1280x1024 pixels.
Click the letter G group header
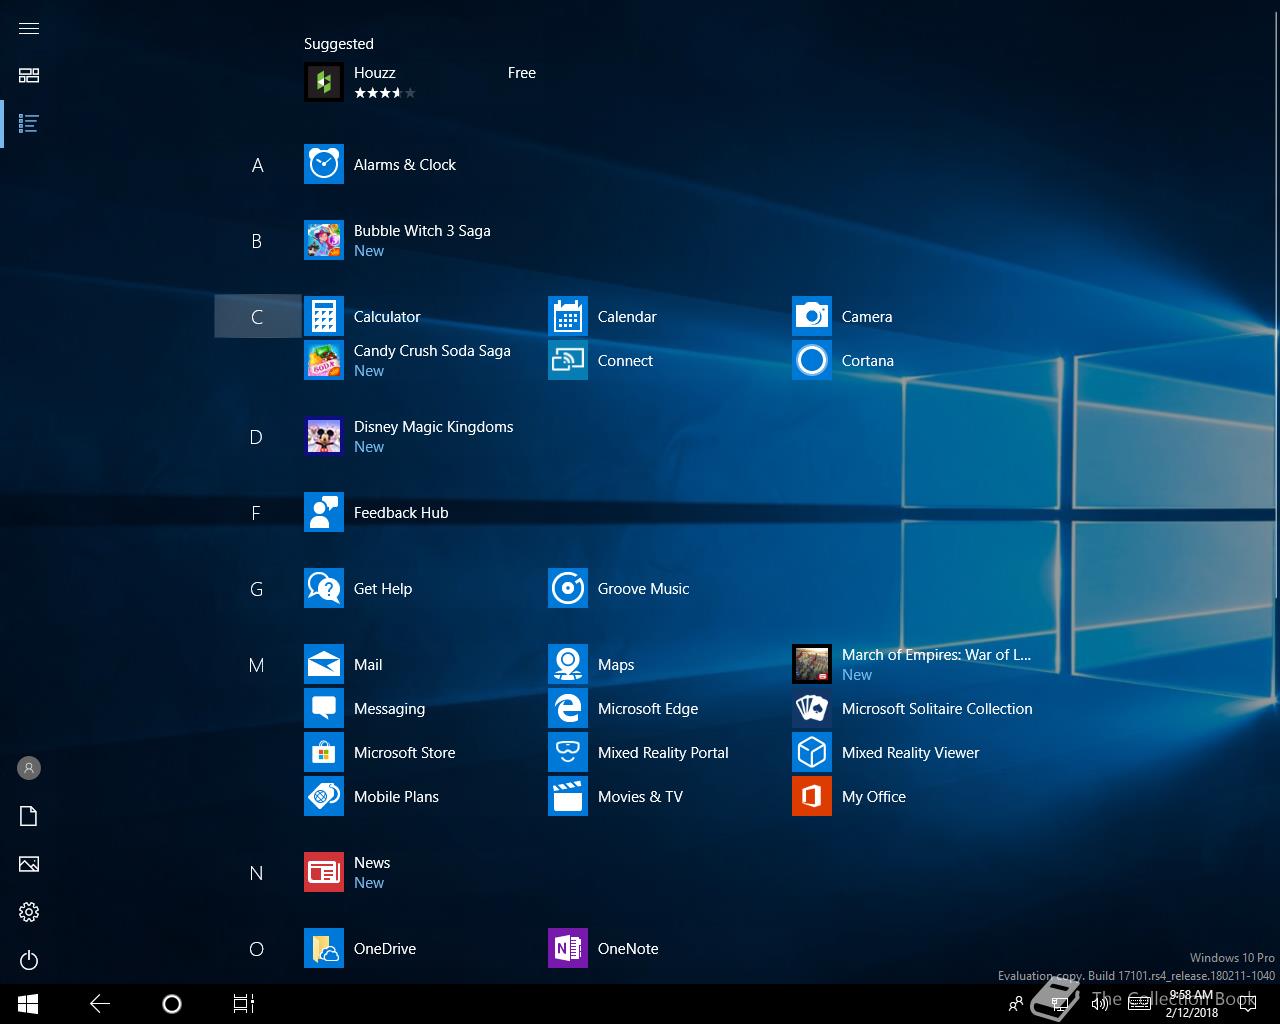click(x=257, y=589)
